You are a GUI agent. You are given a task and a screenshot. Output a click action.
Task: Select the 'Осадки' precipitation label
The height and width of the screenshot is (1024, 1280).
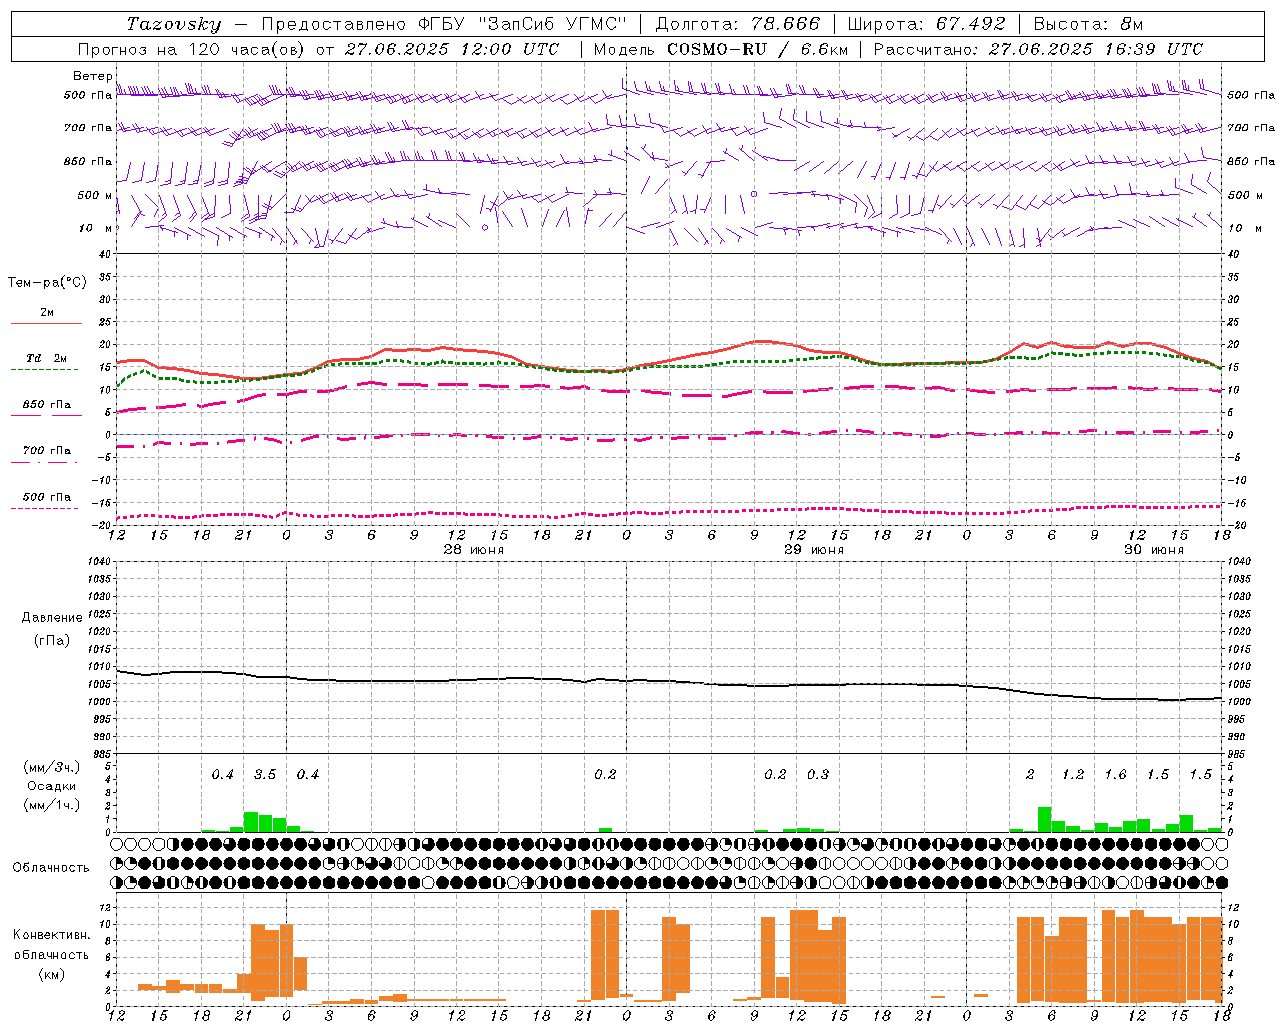[x=51, y=786]
